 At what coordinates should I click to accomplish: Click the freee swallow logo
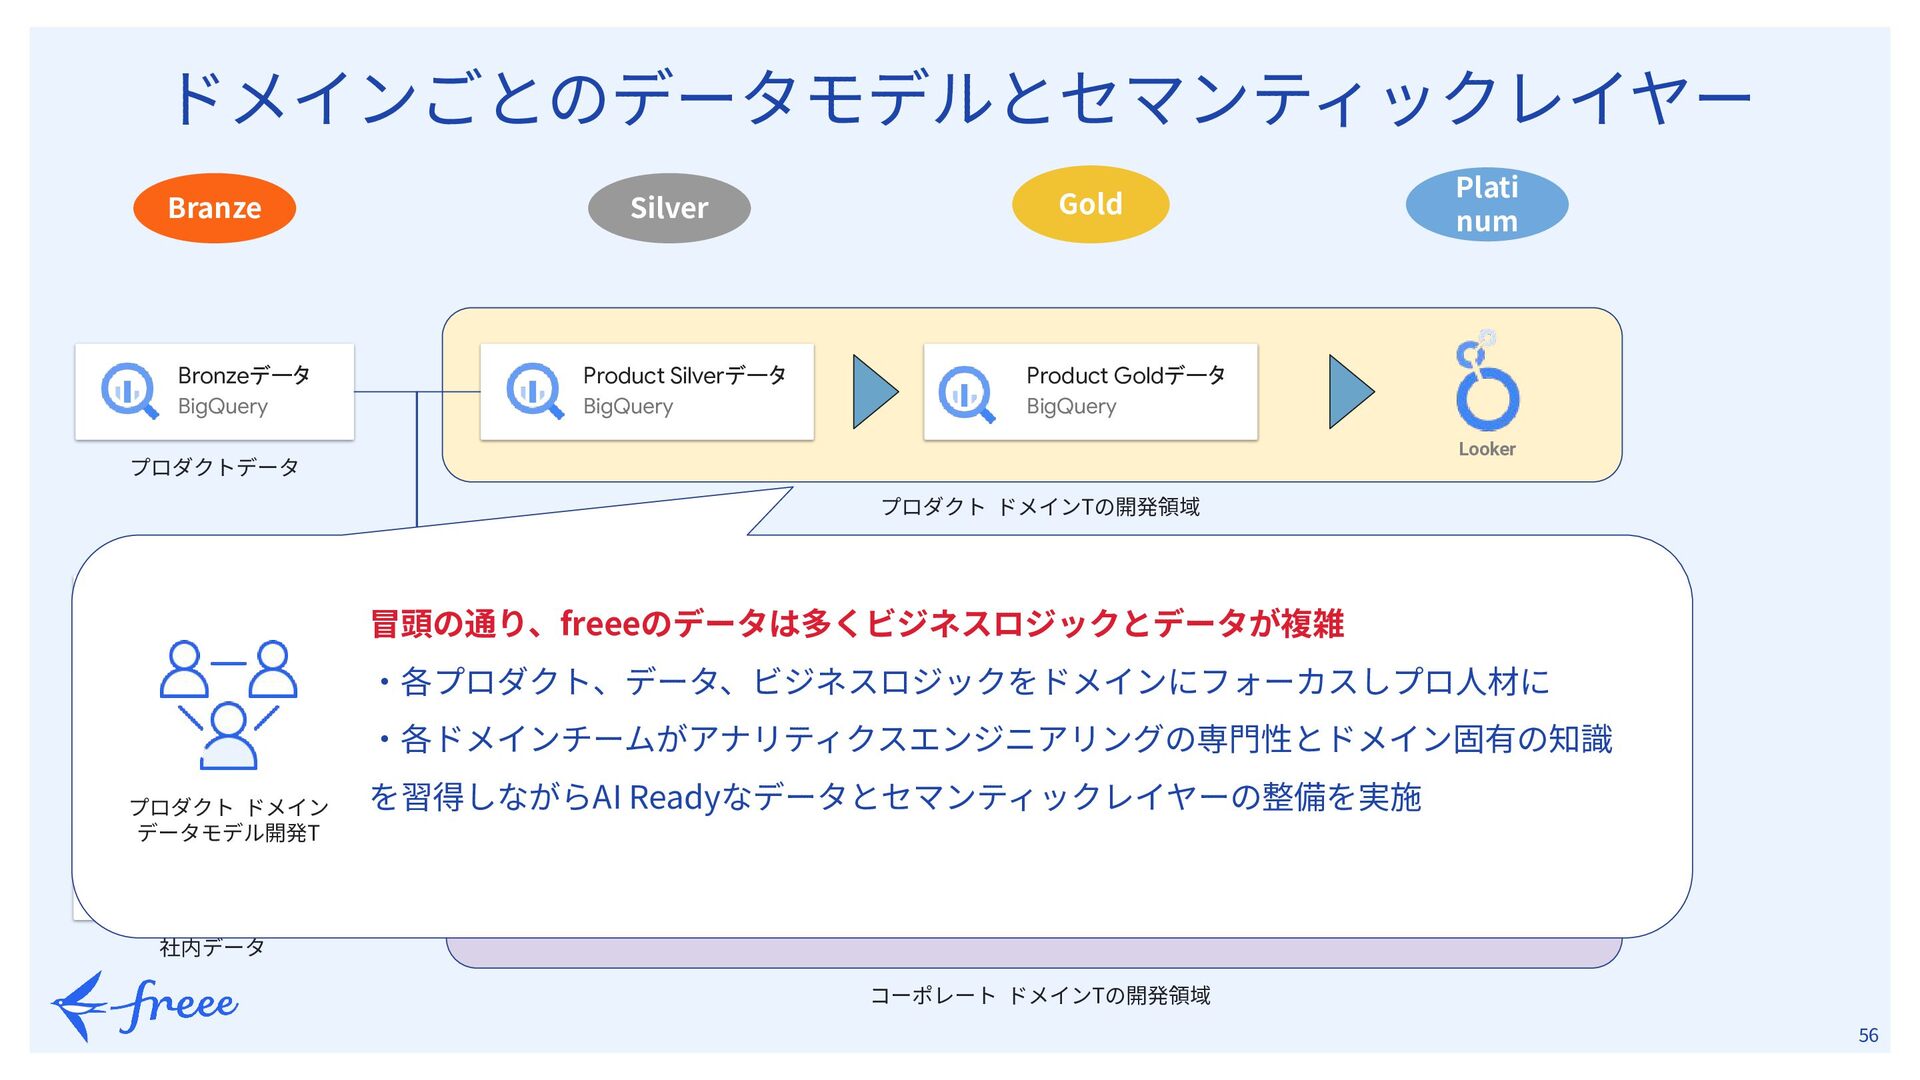click(144, 1005)
